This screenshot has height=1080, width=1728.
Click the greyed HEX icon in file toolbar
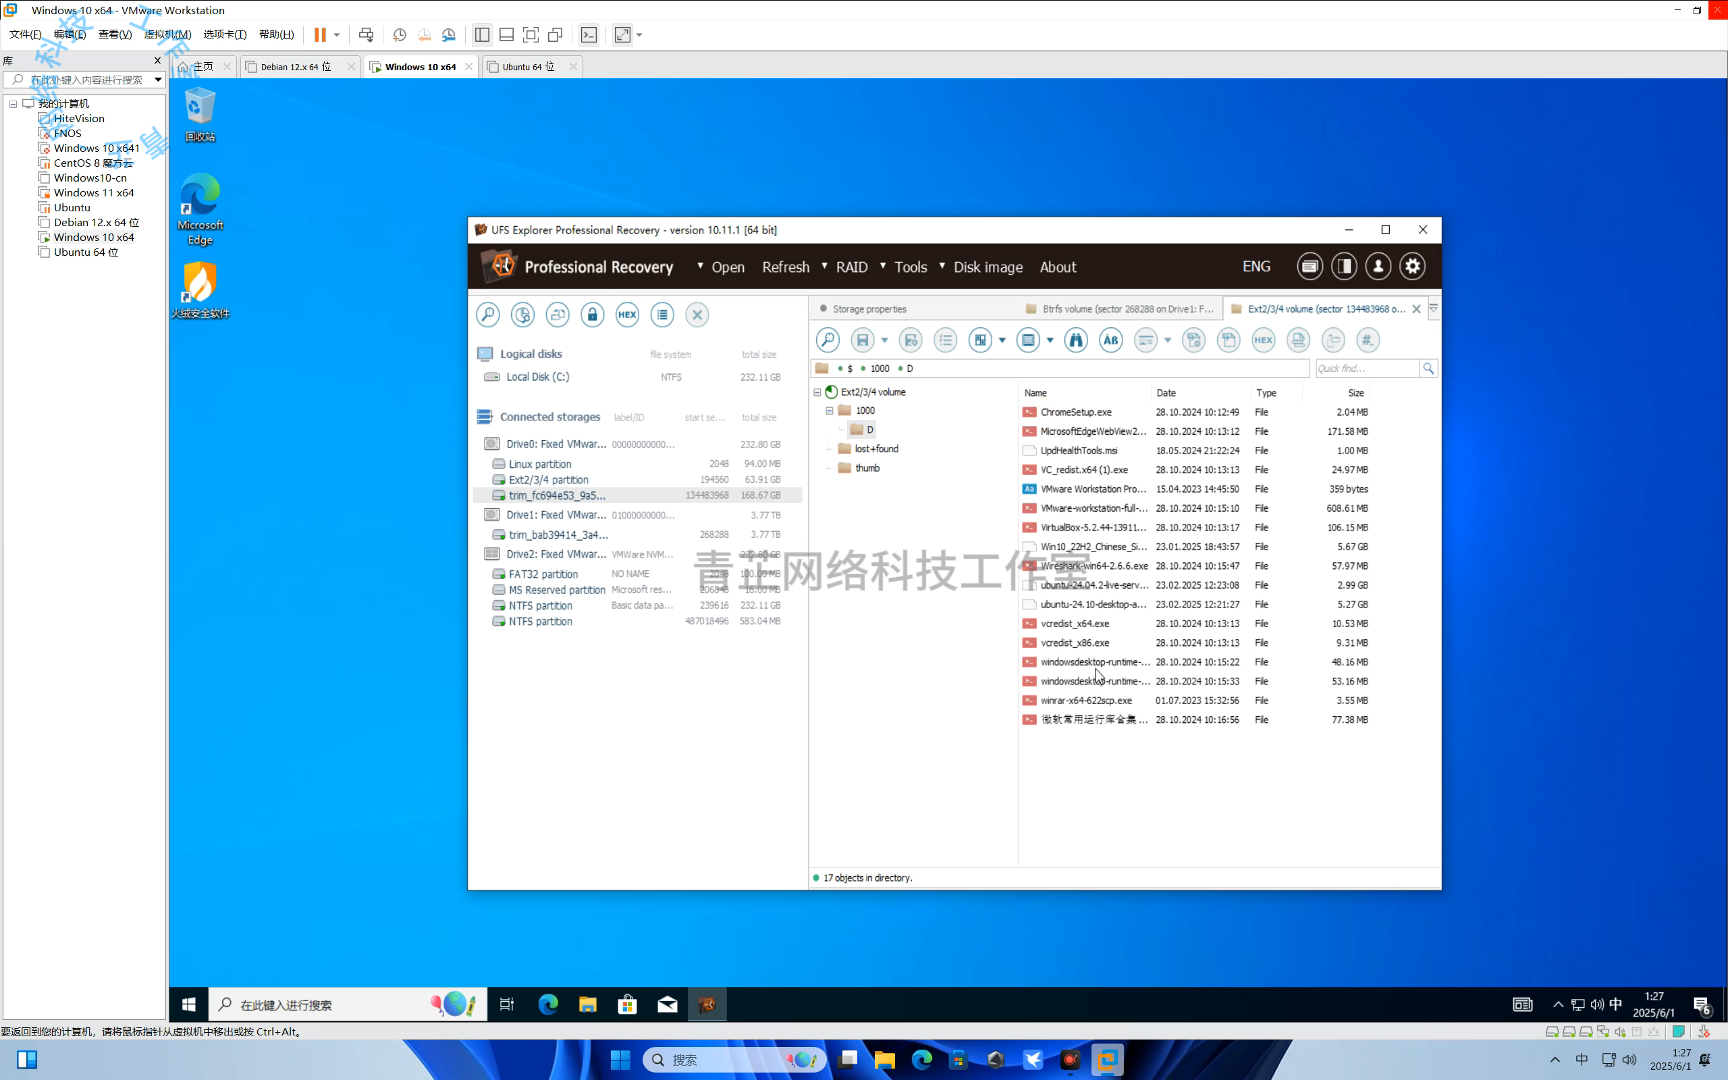tap(1263, 340)
